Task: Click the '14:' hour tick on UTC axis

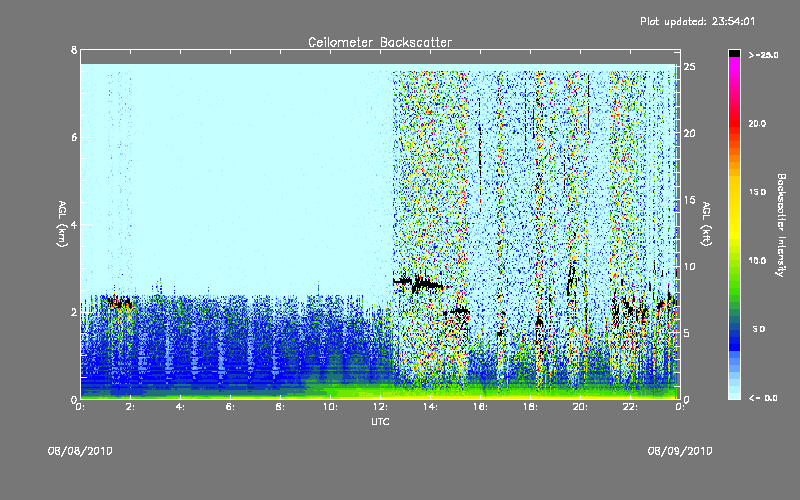Action: [430, 407]
